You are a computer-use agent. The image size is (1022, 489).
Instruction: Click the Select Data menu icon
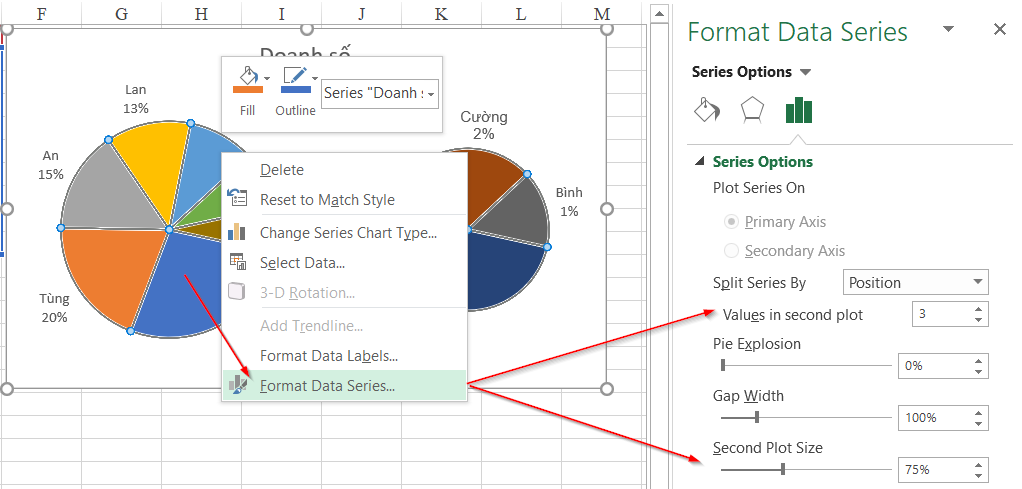[x=237, y=262]
